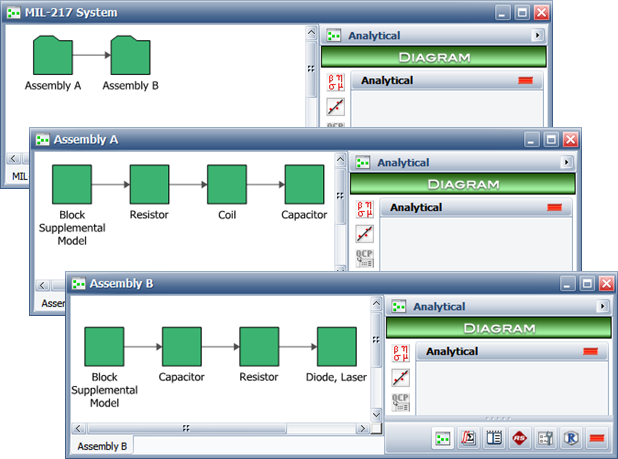The image size is (618, 459).
Task: Expand the Analytical panel arrow in Assembly B
Action: pyautogui.click(x=603, y=307)
